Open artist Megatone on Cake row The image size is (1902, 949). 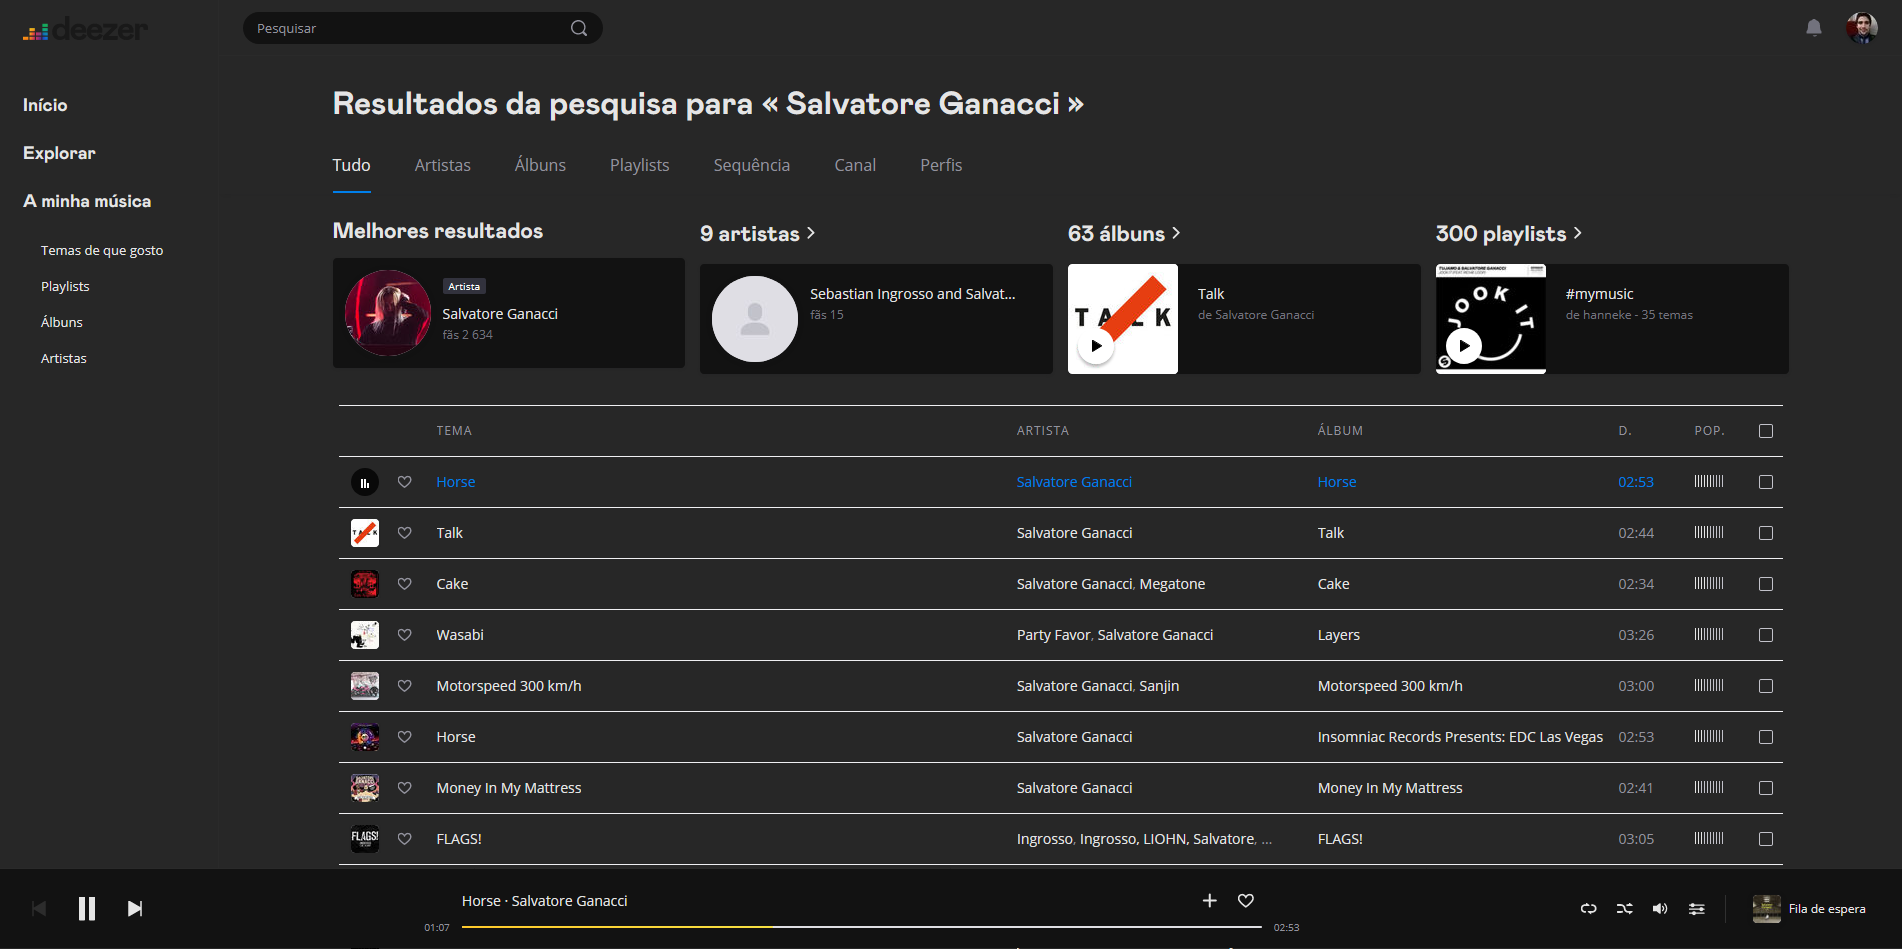click(x=1172, y=584)
